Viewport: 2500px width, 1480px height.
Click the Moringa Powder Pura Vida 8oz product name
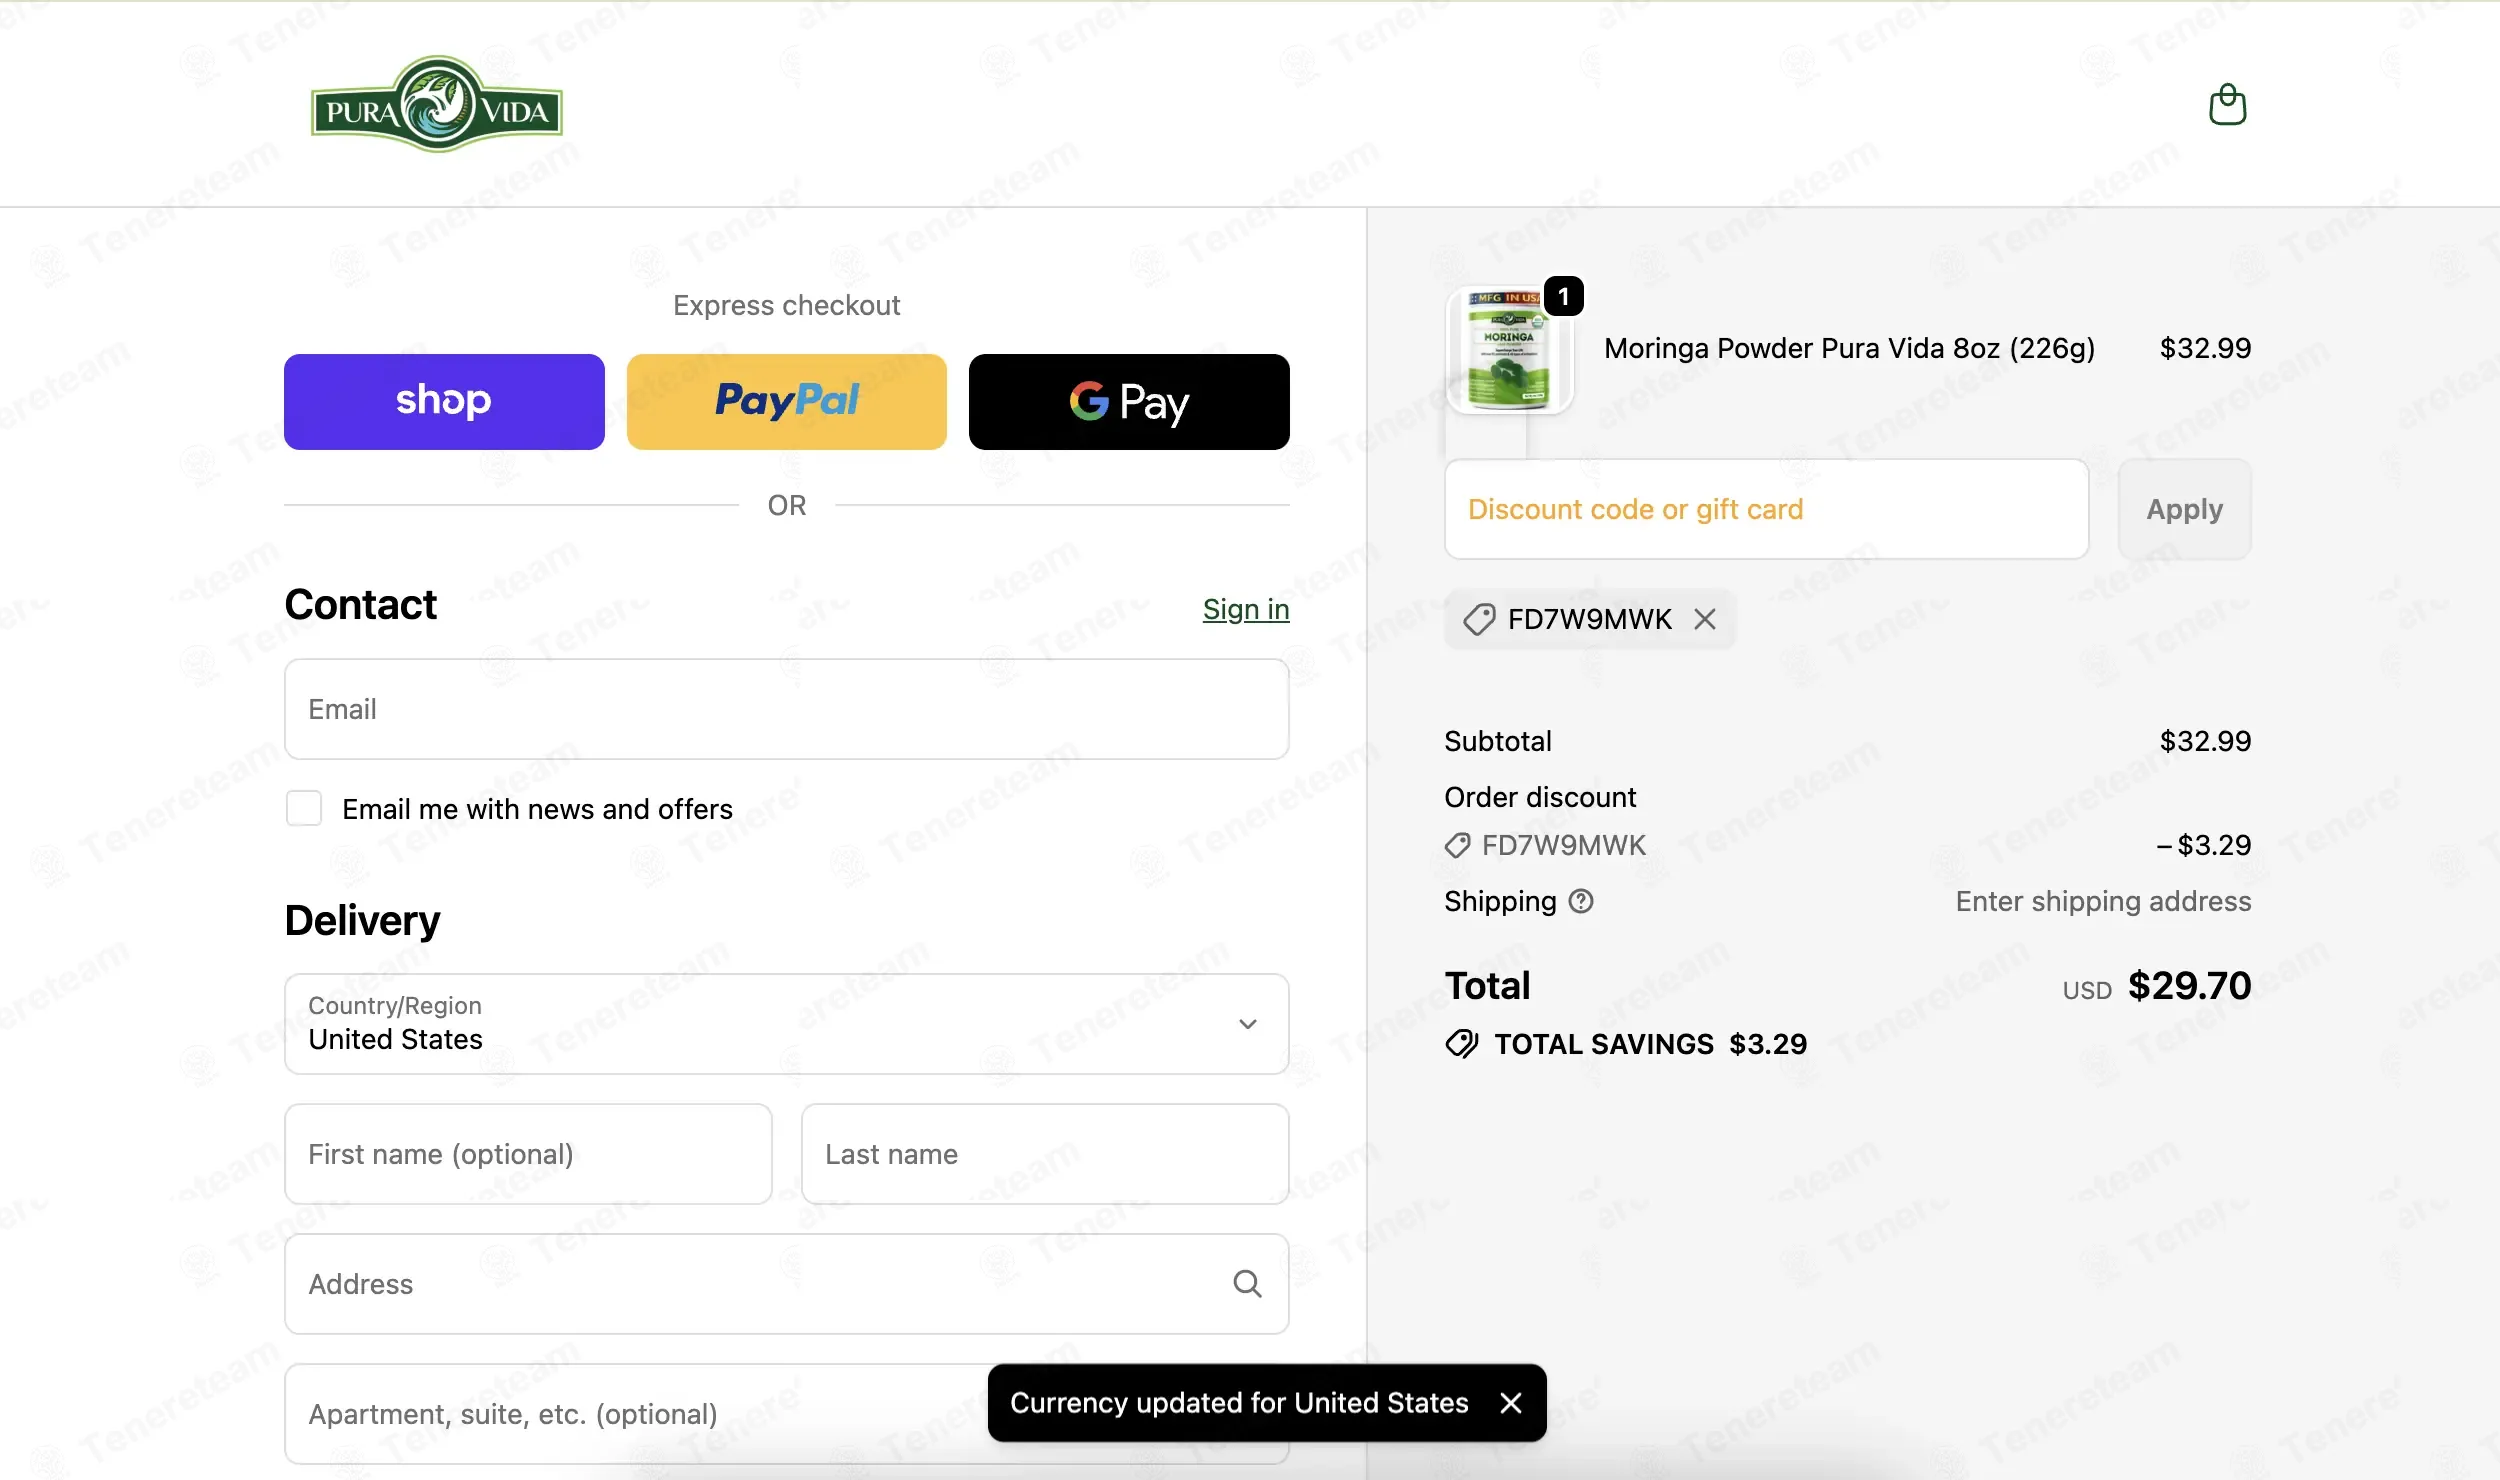click(1849, 348)
